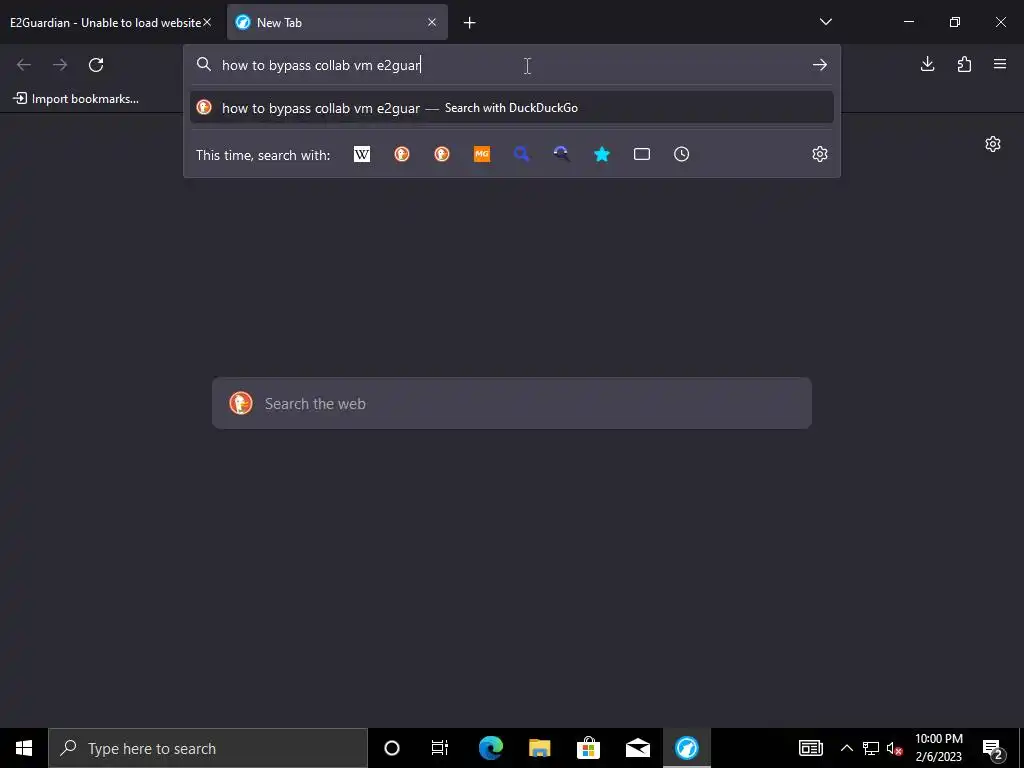Open Microsoft Store from taskbar
The height and width of the screenshot is (768, 1024).
pos(588,748)
